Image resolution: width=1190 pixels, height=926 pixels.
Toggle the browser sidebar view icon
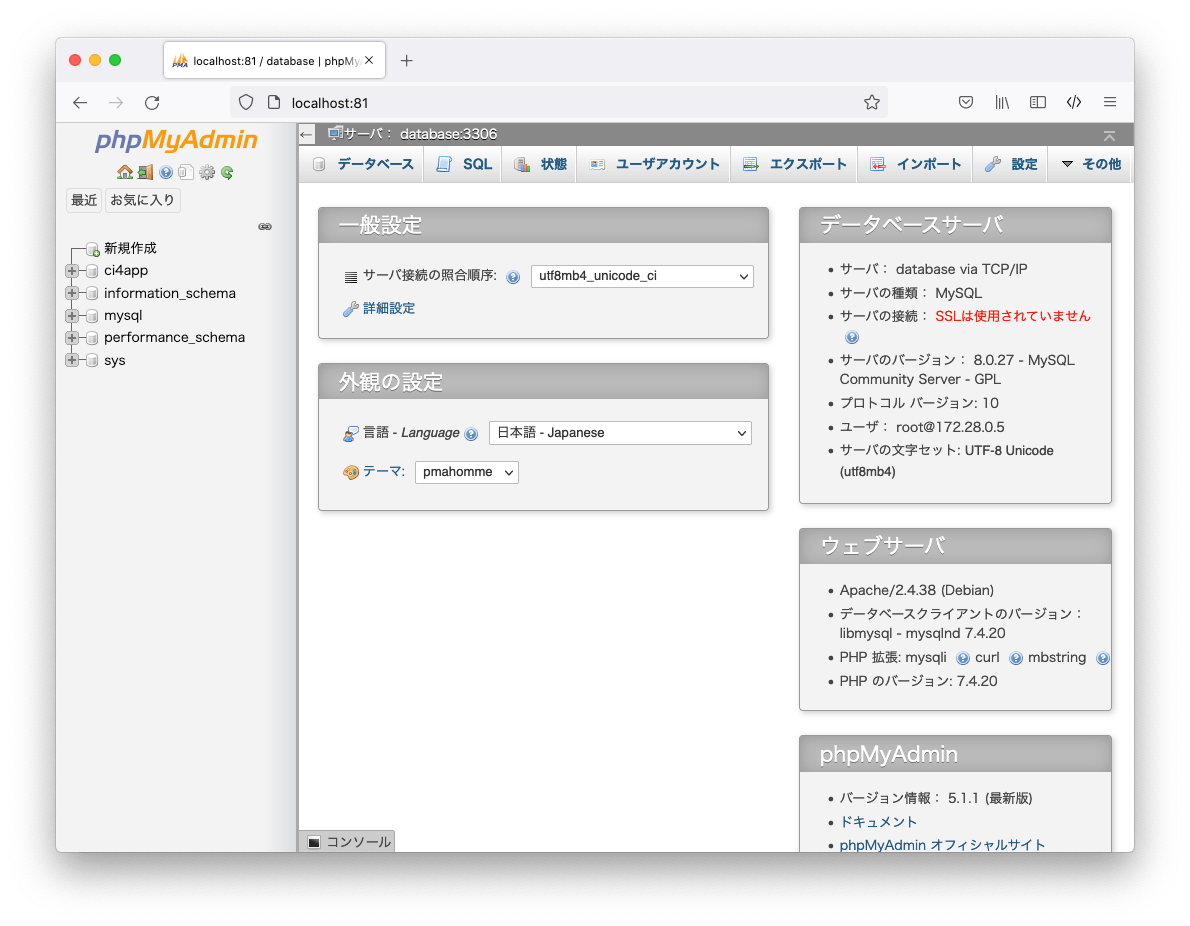[1037, 102]
